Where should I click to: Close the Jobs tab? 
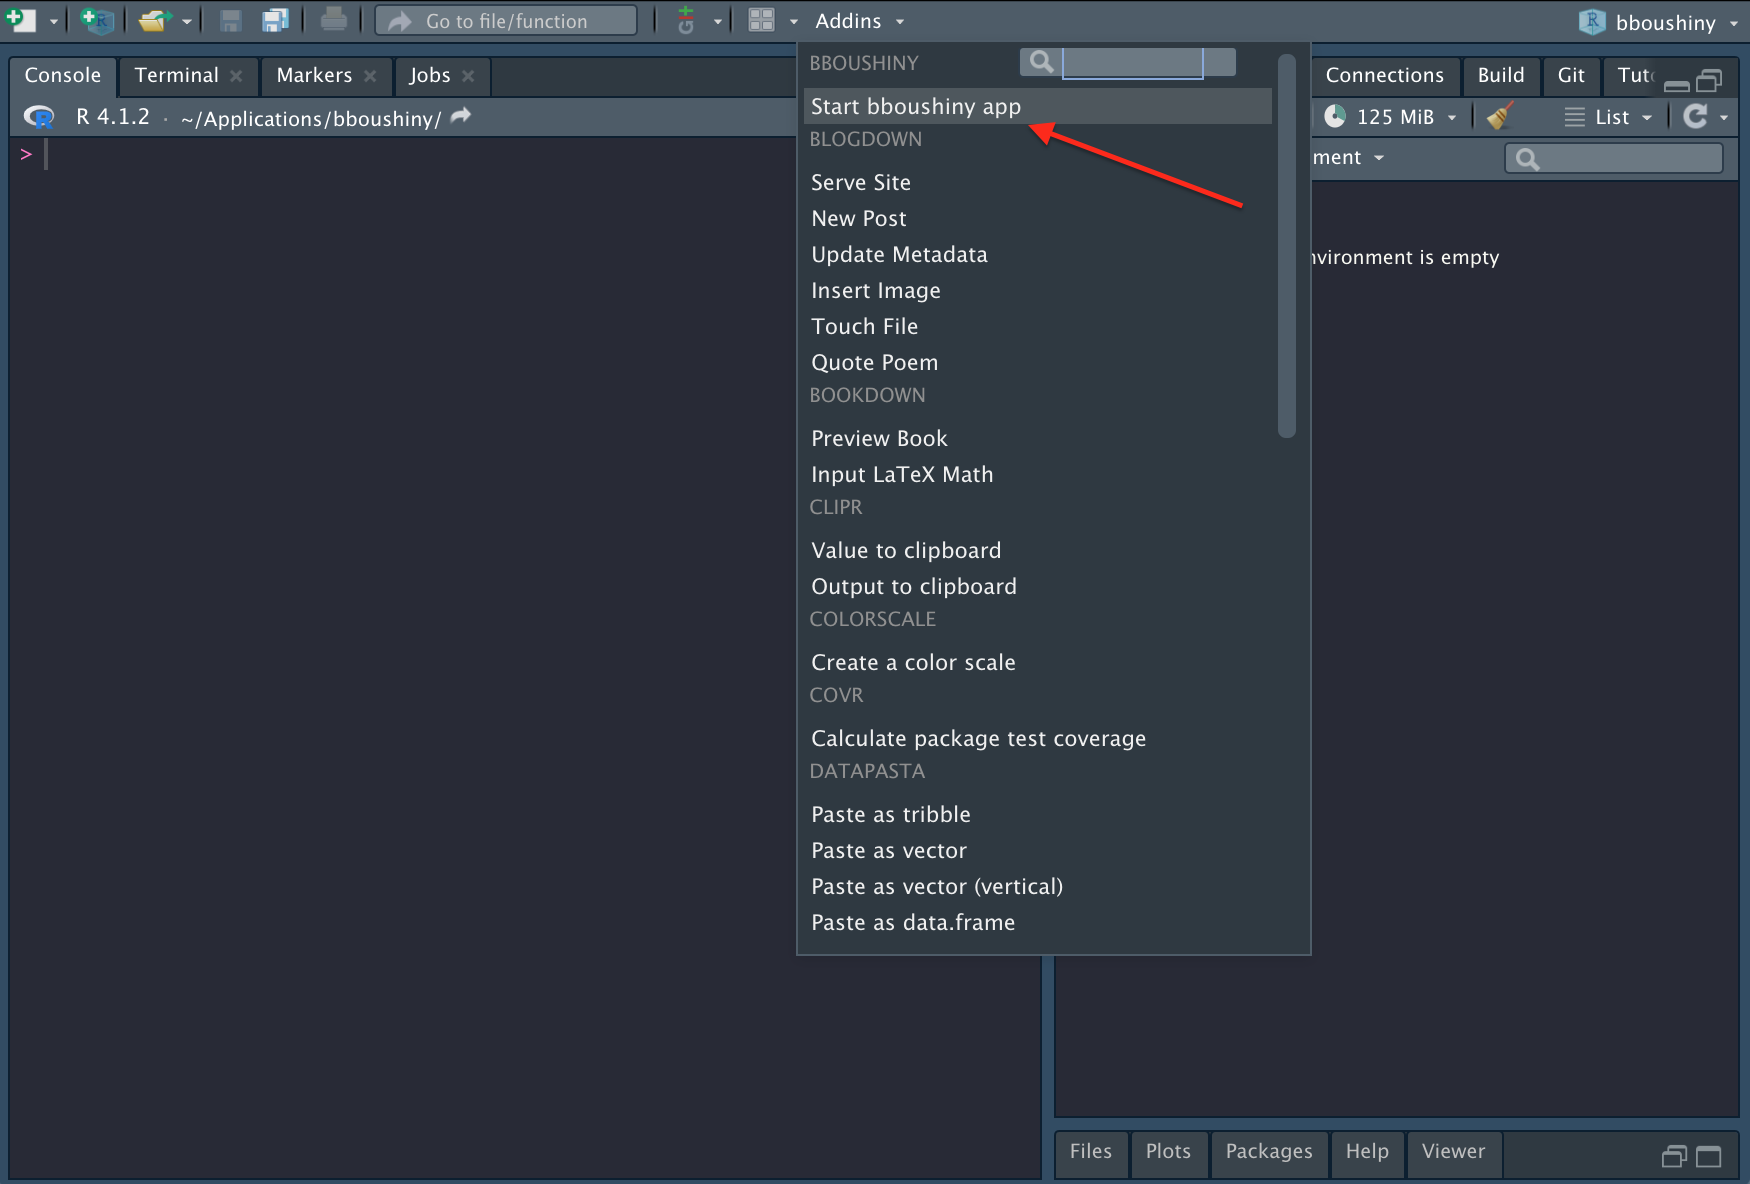[x=468, y=76]
